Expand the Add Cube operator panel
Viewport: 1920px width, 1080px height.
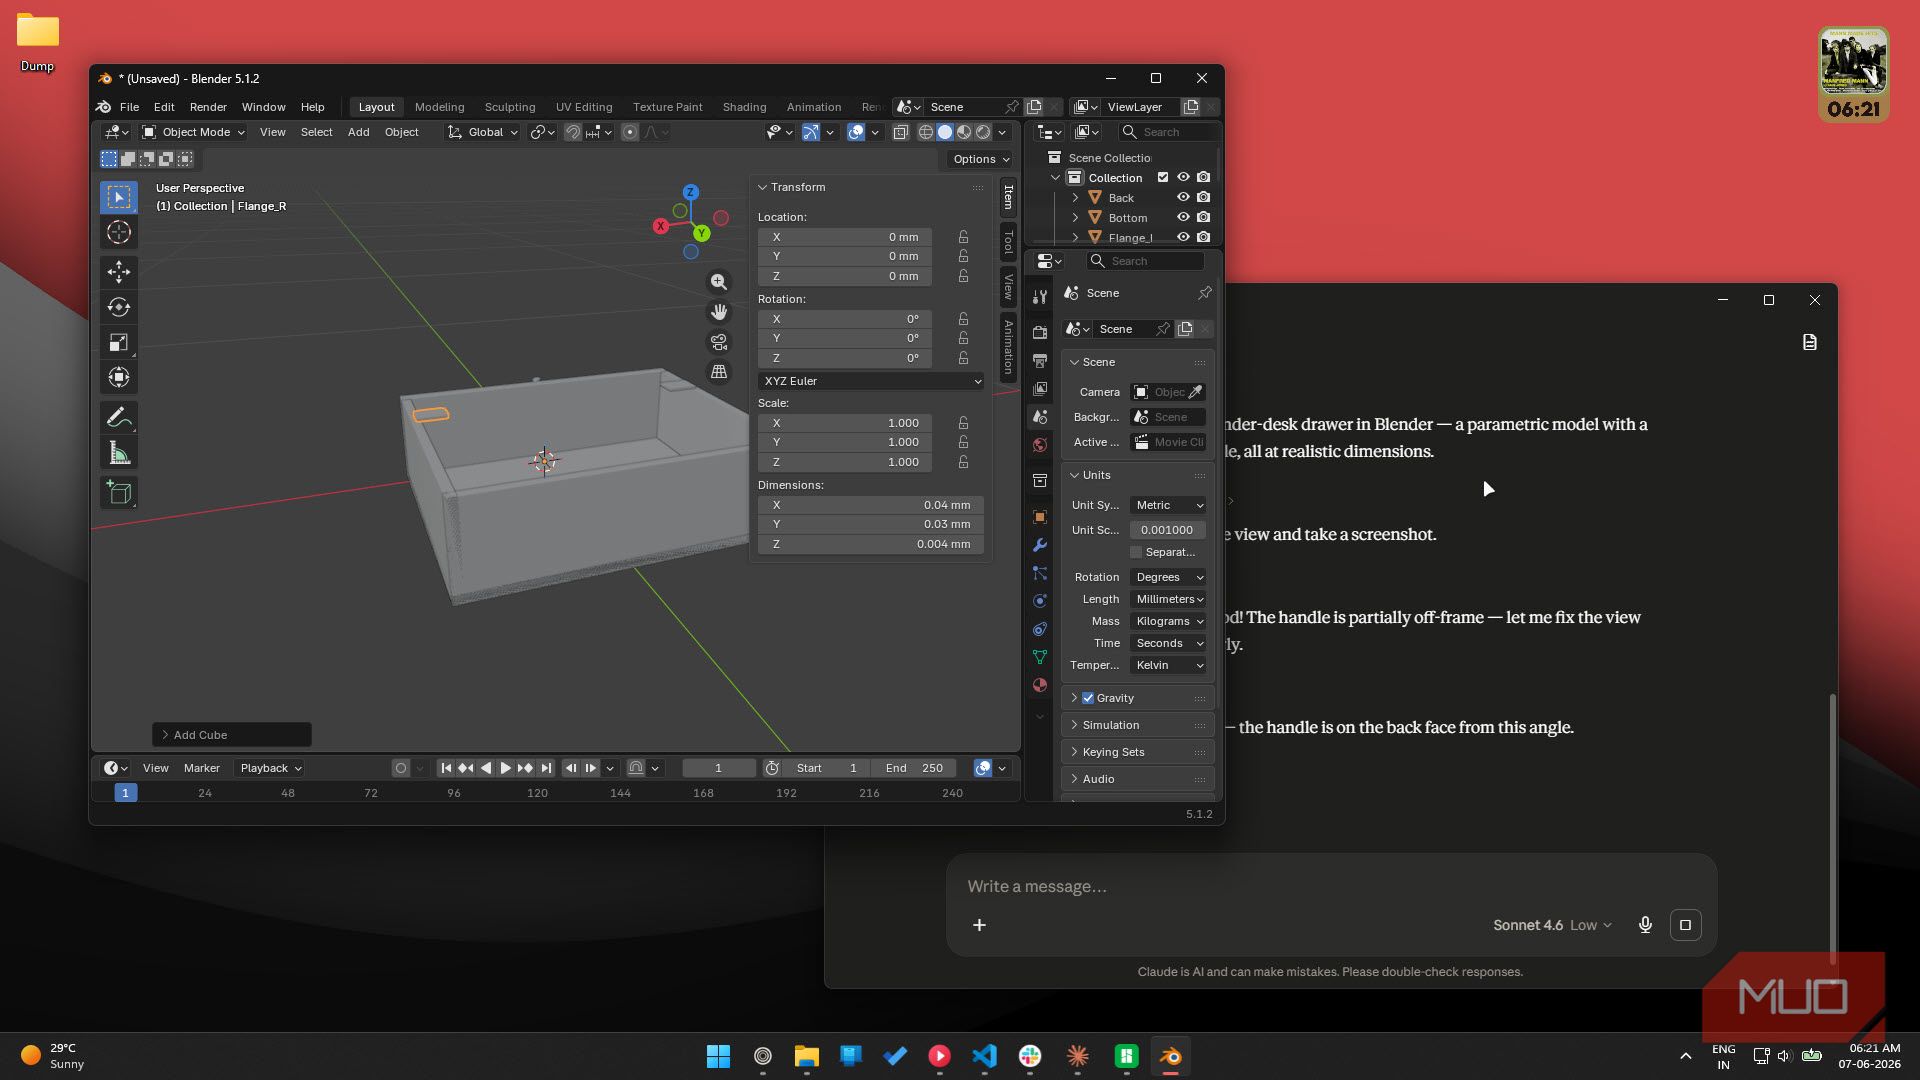pos(232,735)
